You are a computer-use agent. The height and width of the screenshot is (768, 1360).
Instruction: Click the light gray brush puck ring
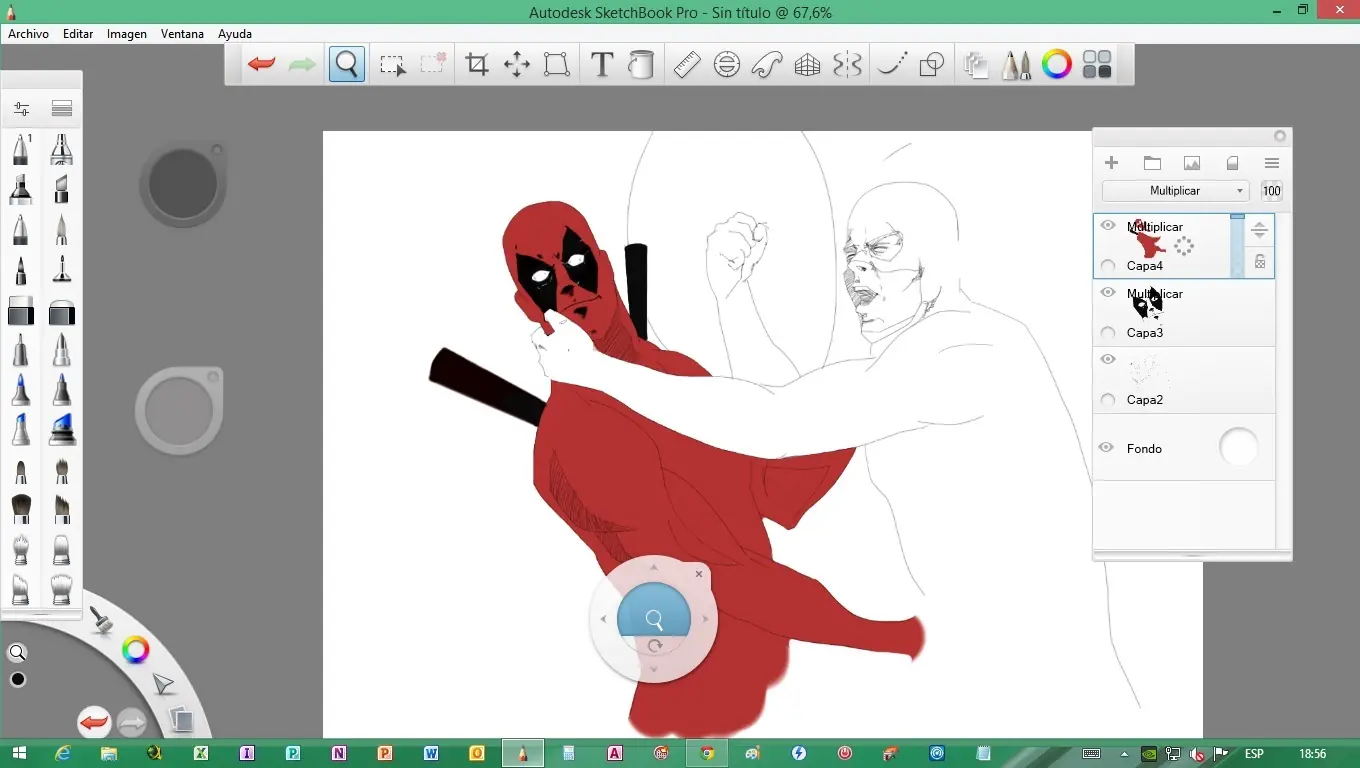click(x=180, y=411)
